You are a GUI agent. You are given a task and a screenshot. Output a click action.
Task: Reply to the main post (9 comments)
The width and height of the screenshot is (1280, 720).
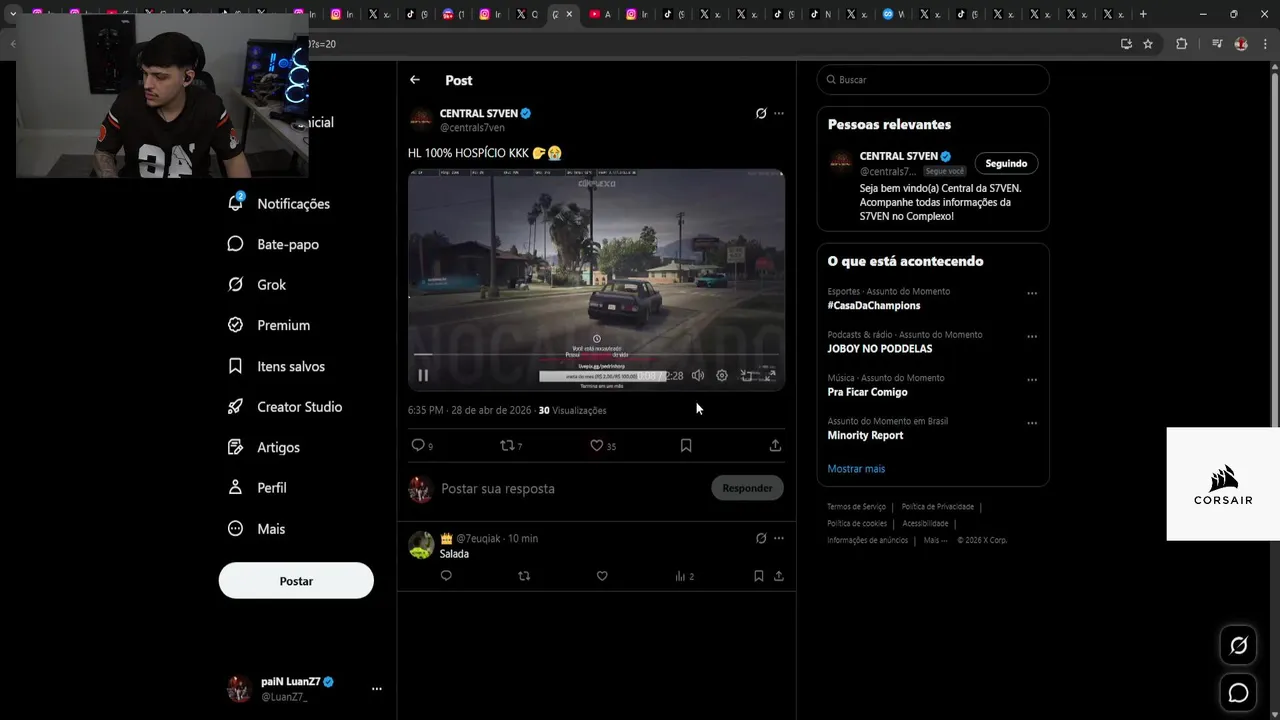(x=422, y=446)
